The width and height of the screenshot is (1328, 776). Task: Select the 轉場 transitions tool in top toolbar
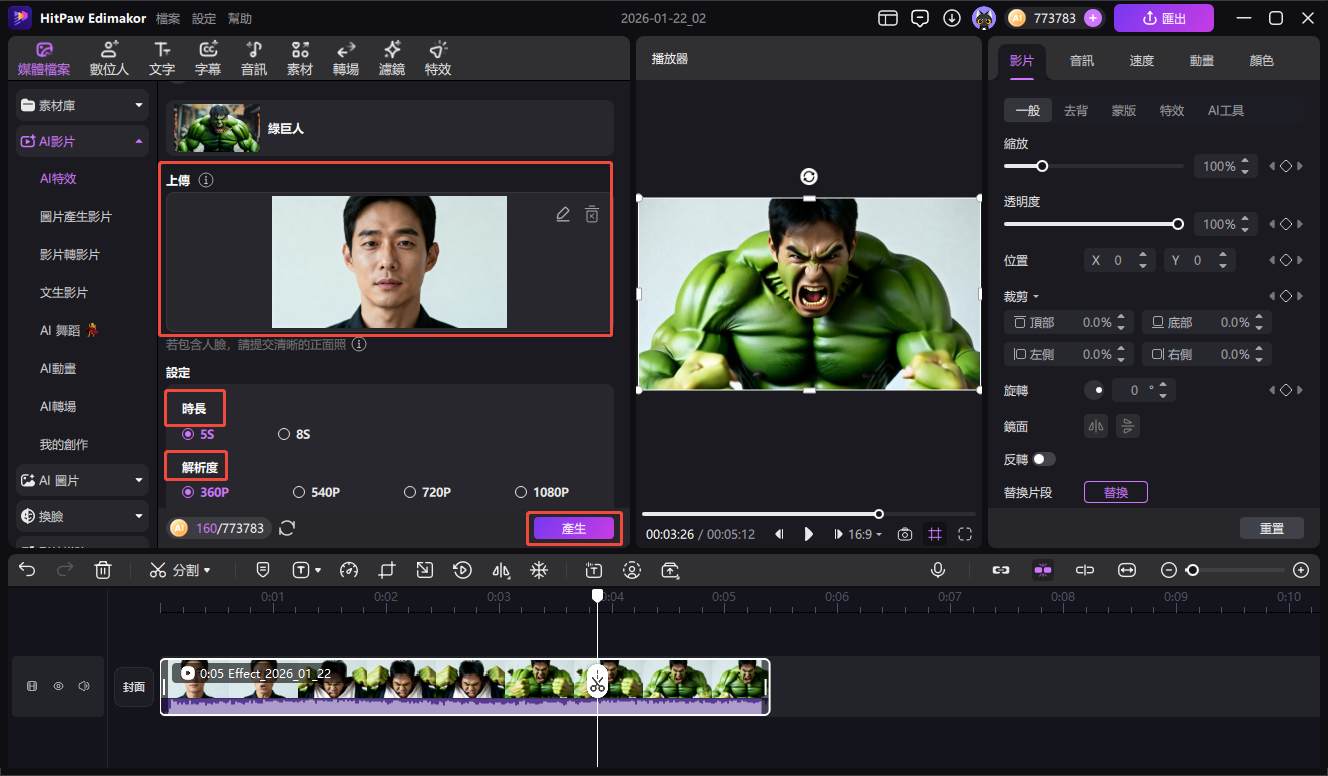tap(345, 57)
